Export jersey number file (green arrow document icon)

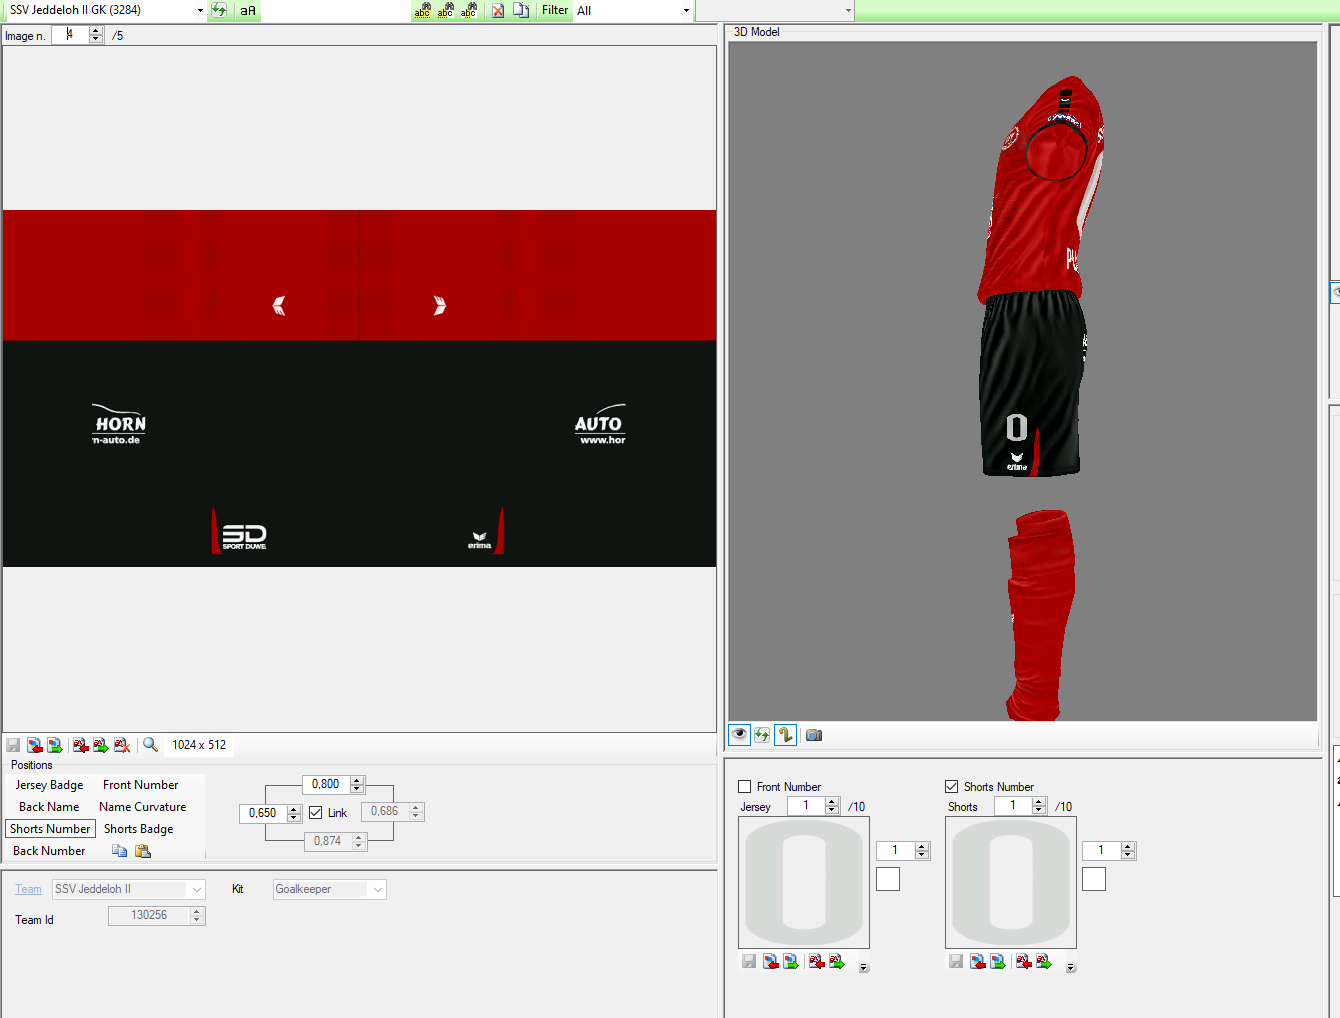tap(837, 961)
